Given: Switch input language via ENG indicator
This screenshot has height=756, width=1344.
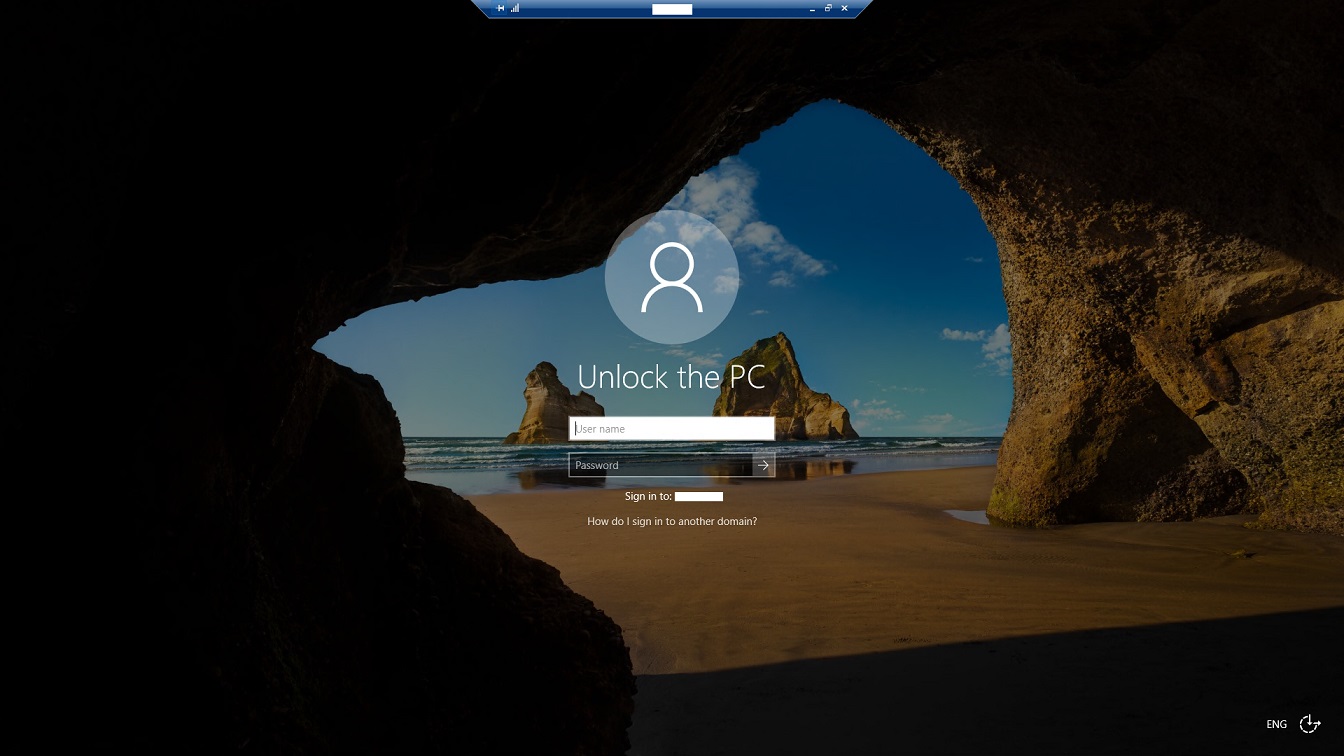Looking at the screenshot, I should tap(1276, 724).
